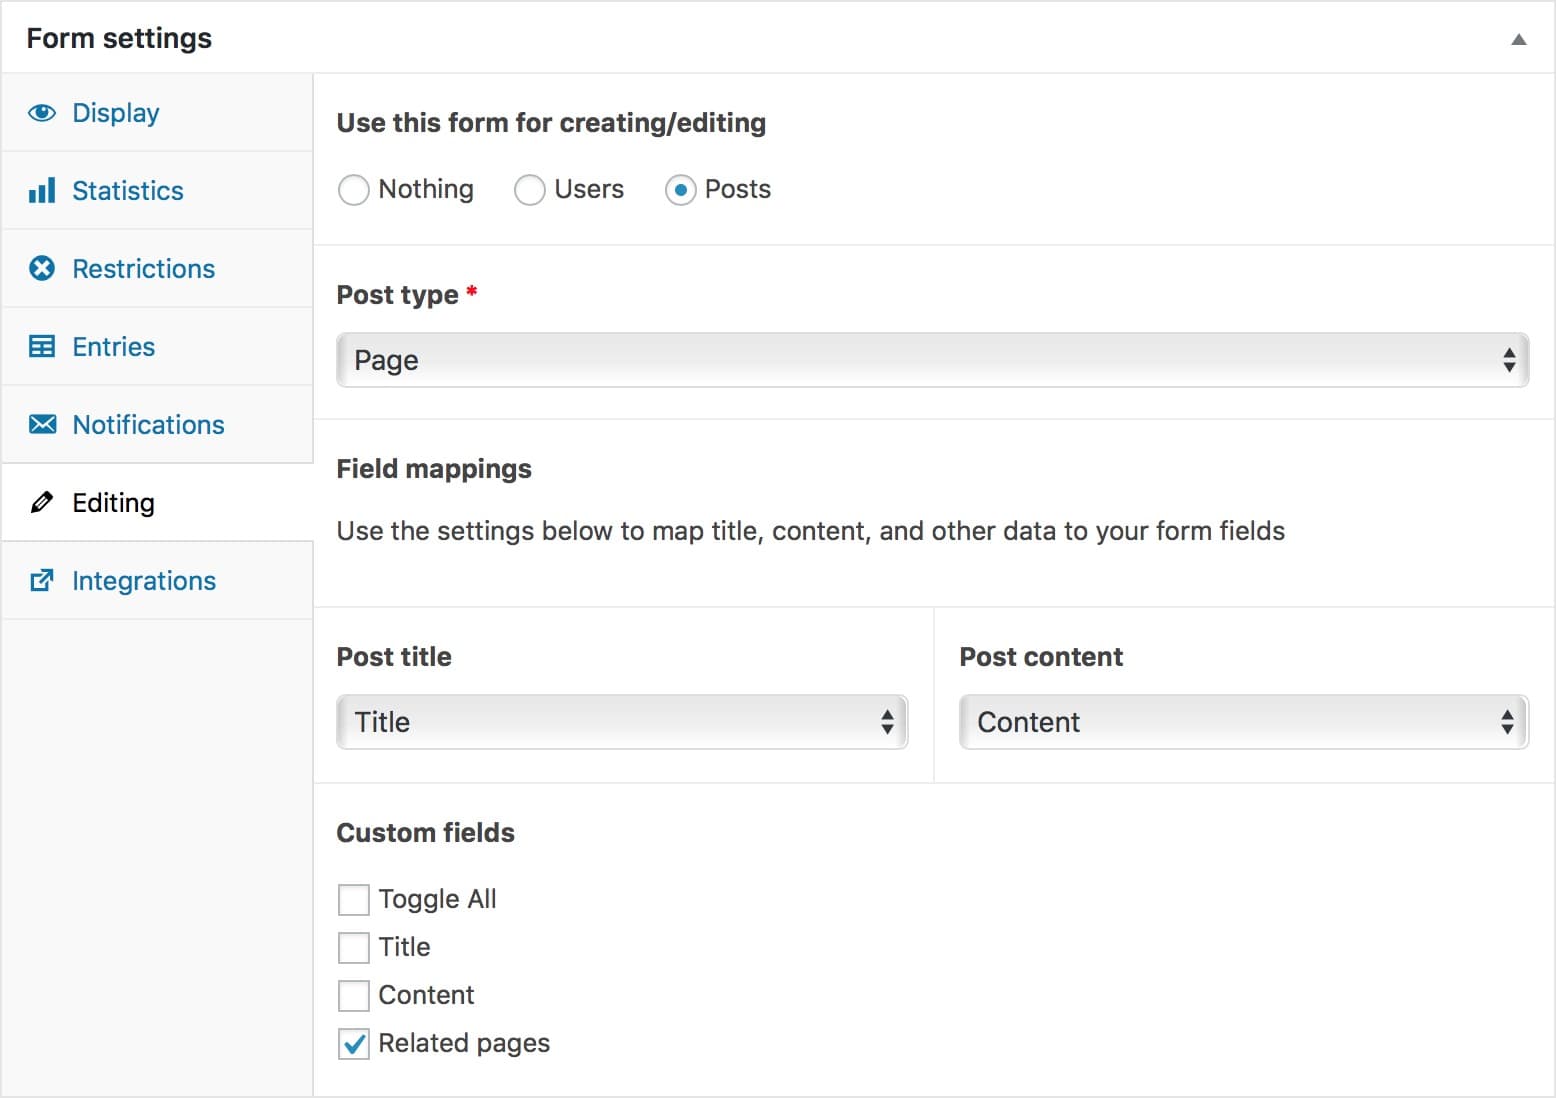This screenshot has height=1098, width=1556.
Task: Open the Integrations section
Action: [x=144, y=580]
